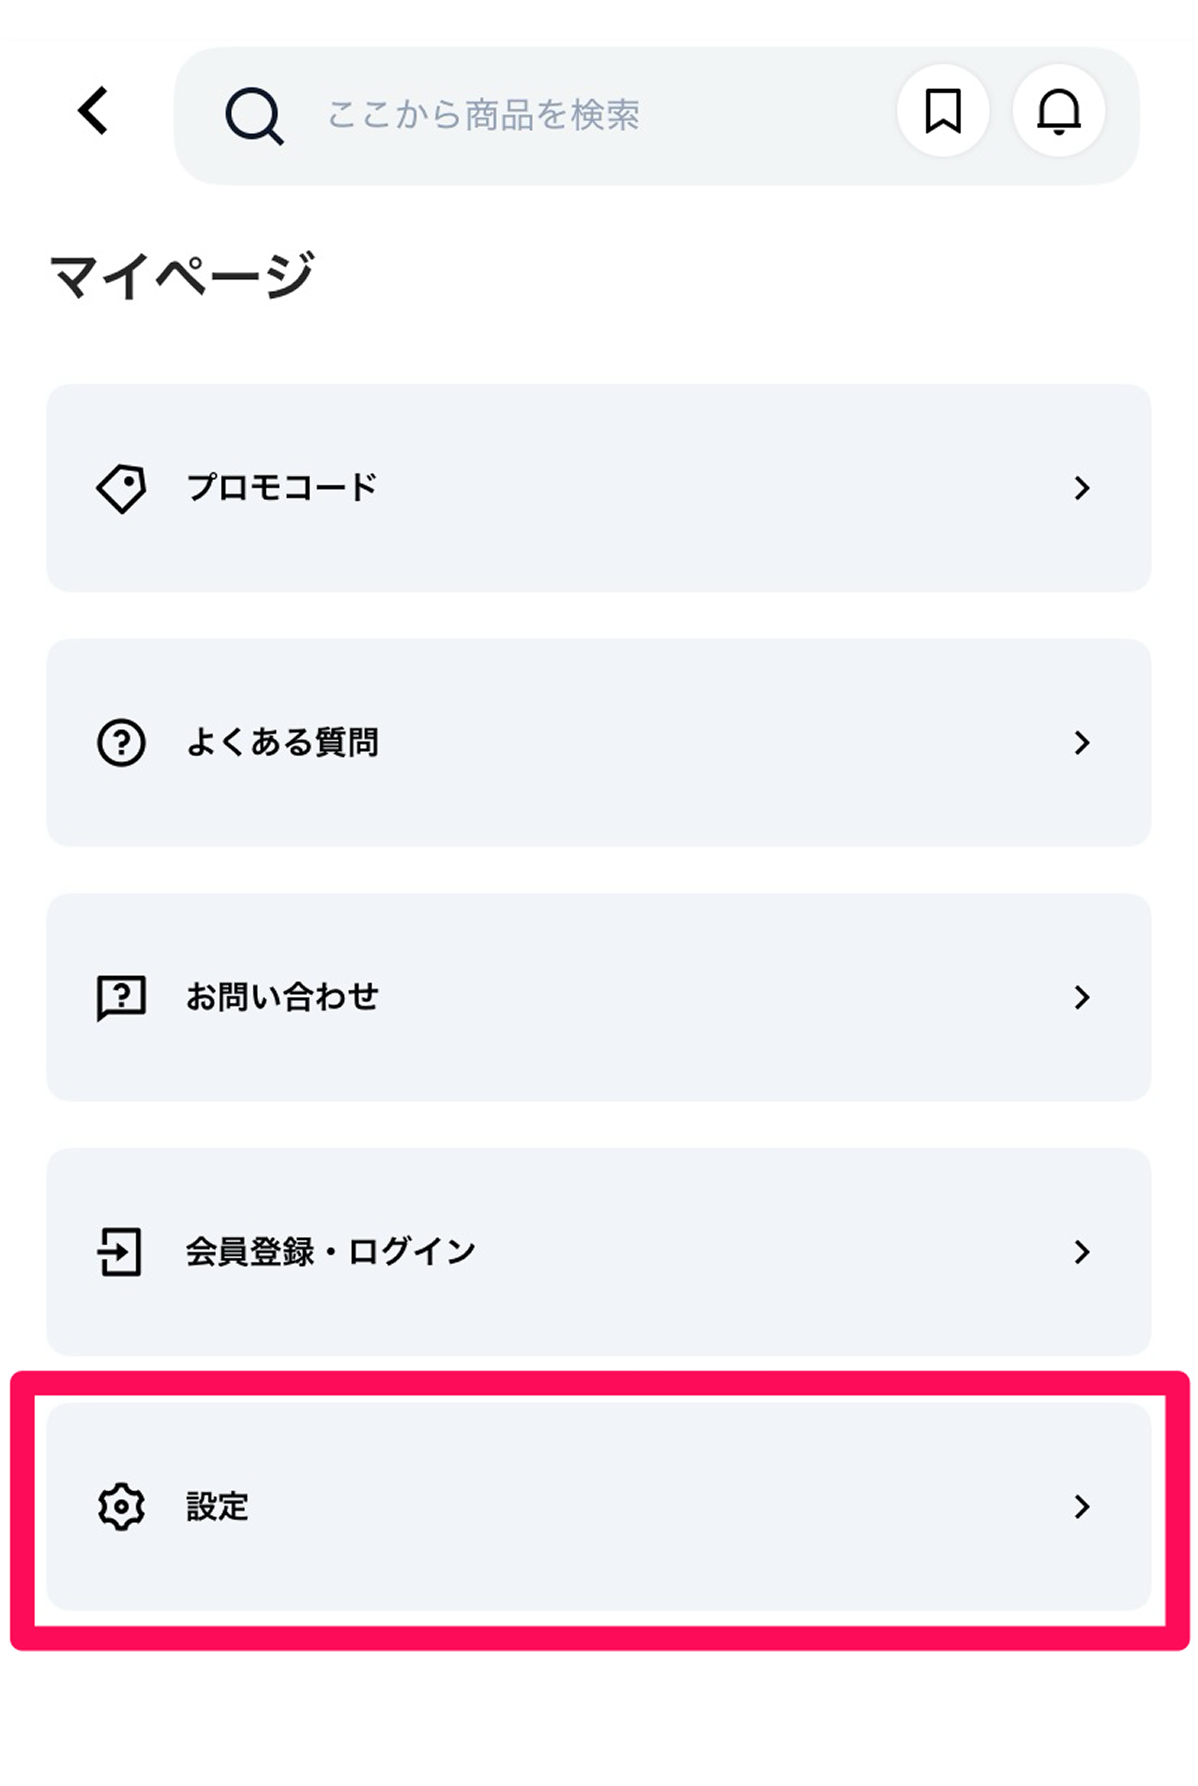The image size is (1198, 1786).
Task: Select 会員登録・ログイン text label
Action: point(330,1252)
